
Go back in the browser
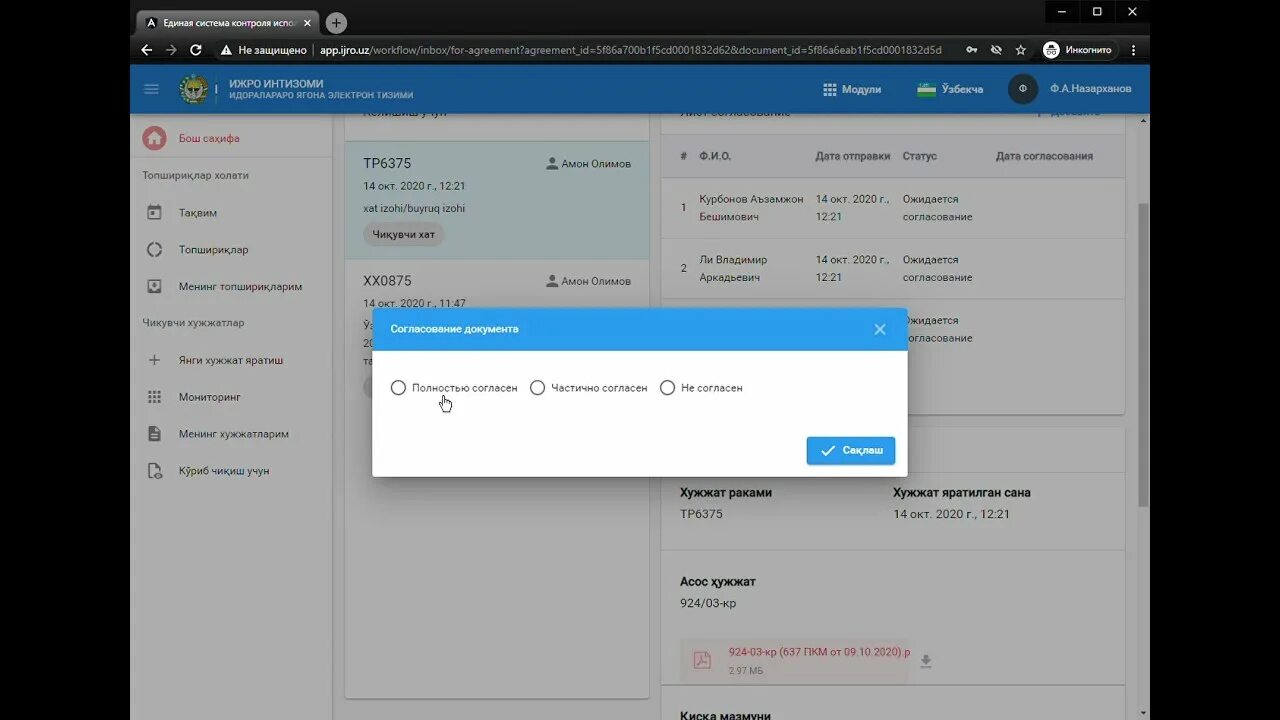(147, 50)
